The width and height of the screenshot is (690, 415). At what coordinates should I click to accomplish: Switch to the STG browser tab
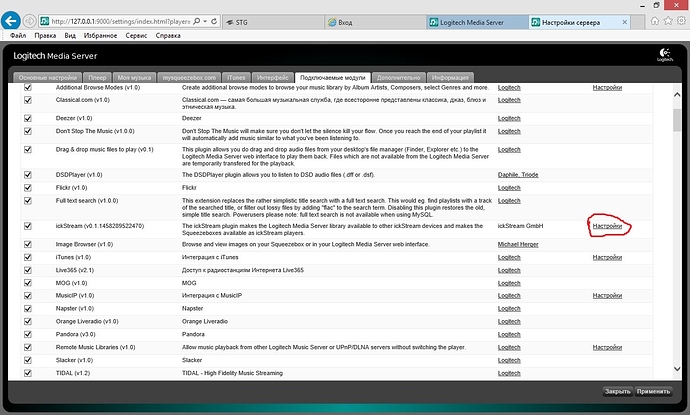[x=274, y=22]
